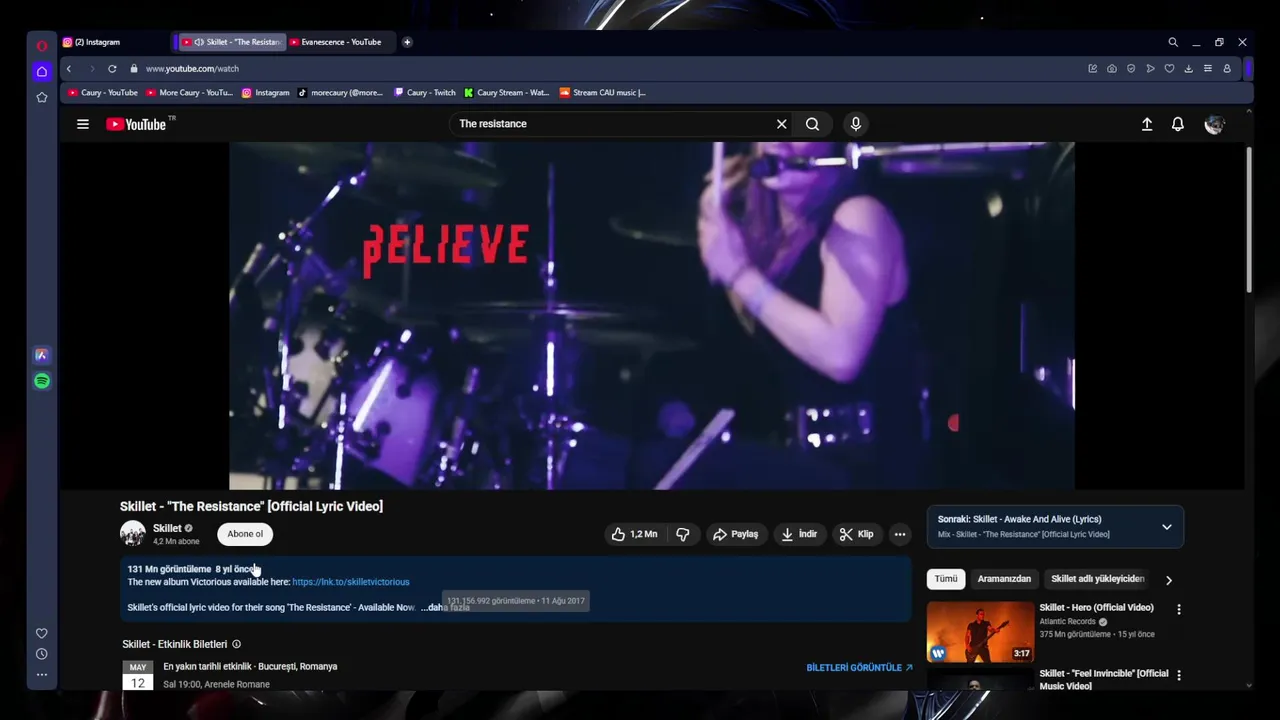Open Aria AI icon in sidebar
This screenshot has height=720, width=1280.
coord(41,355)
